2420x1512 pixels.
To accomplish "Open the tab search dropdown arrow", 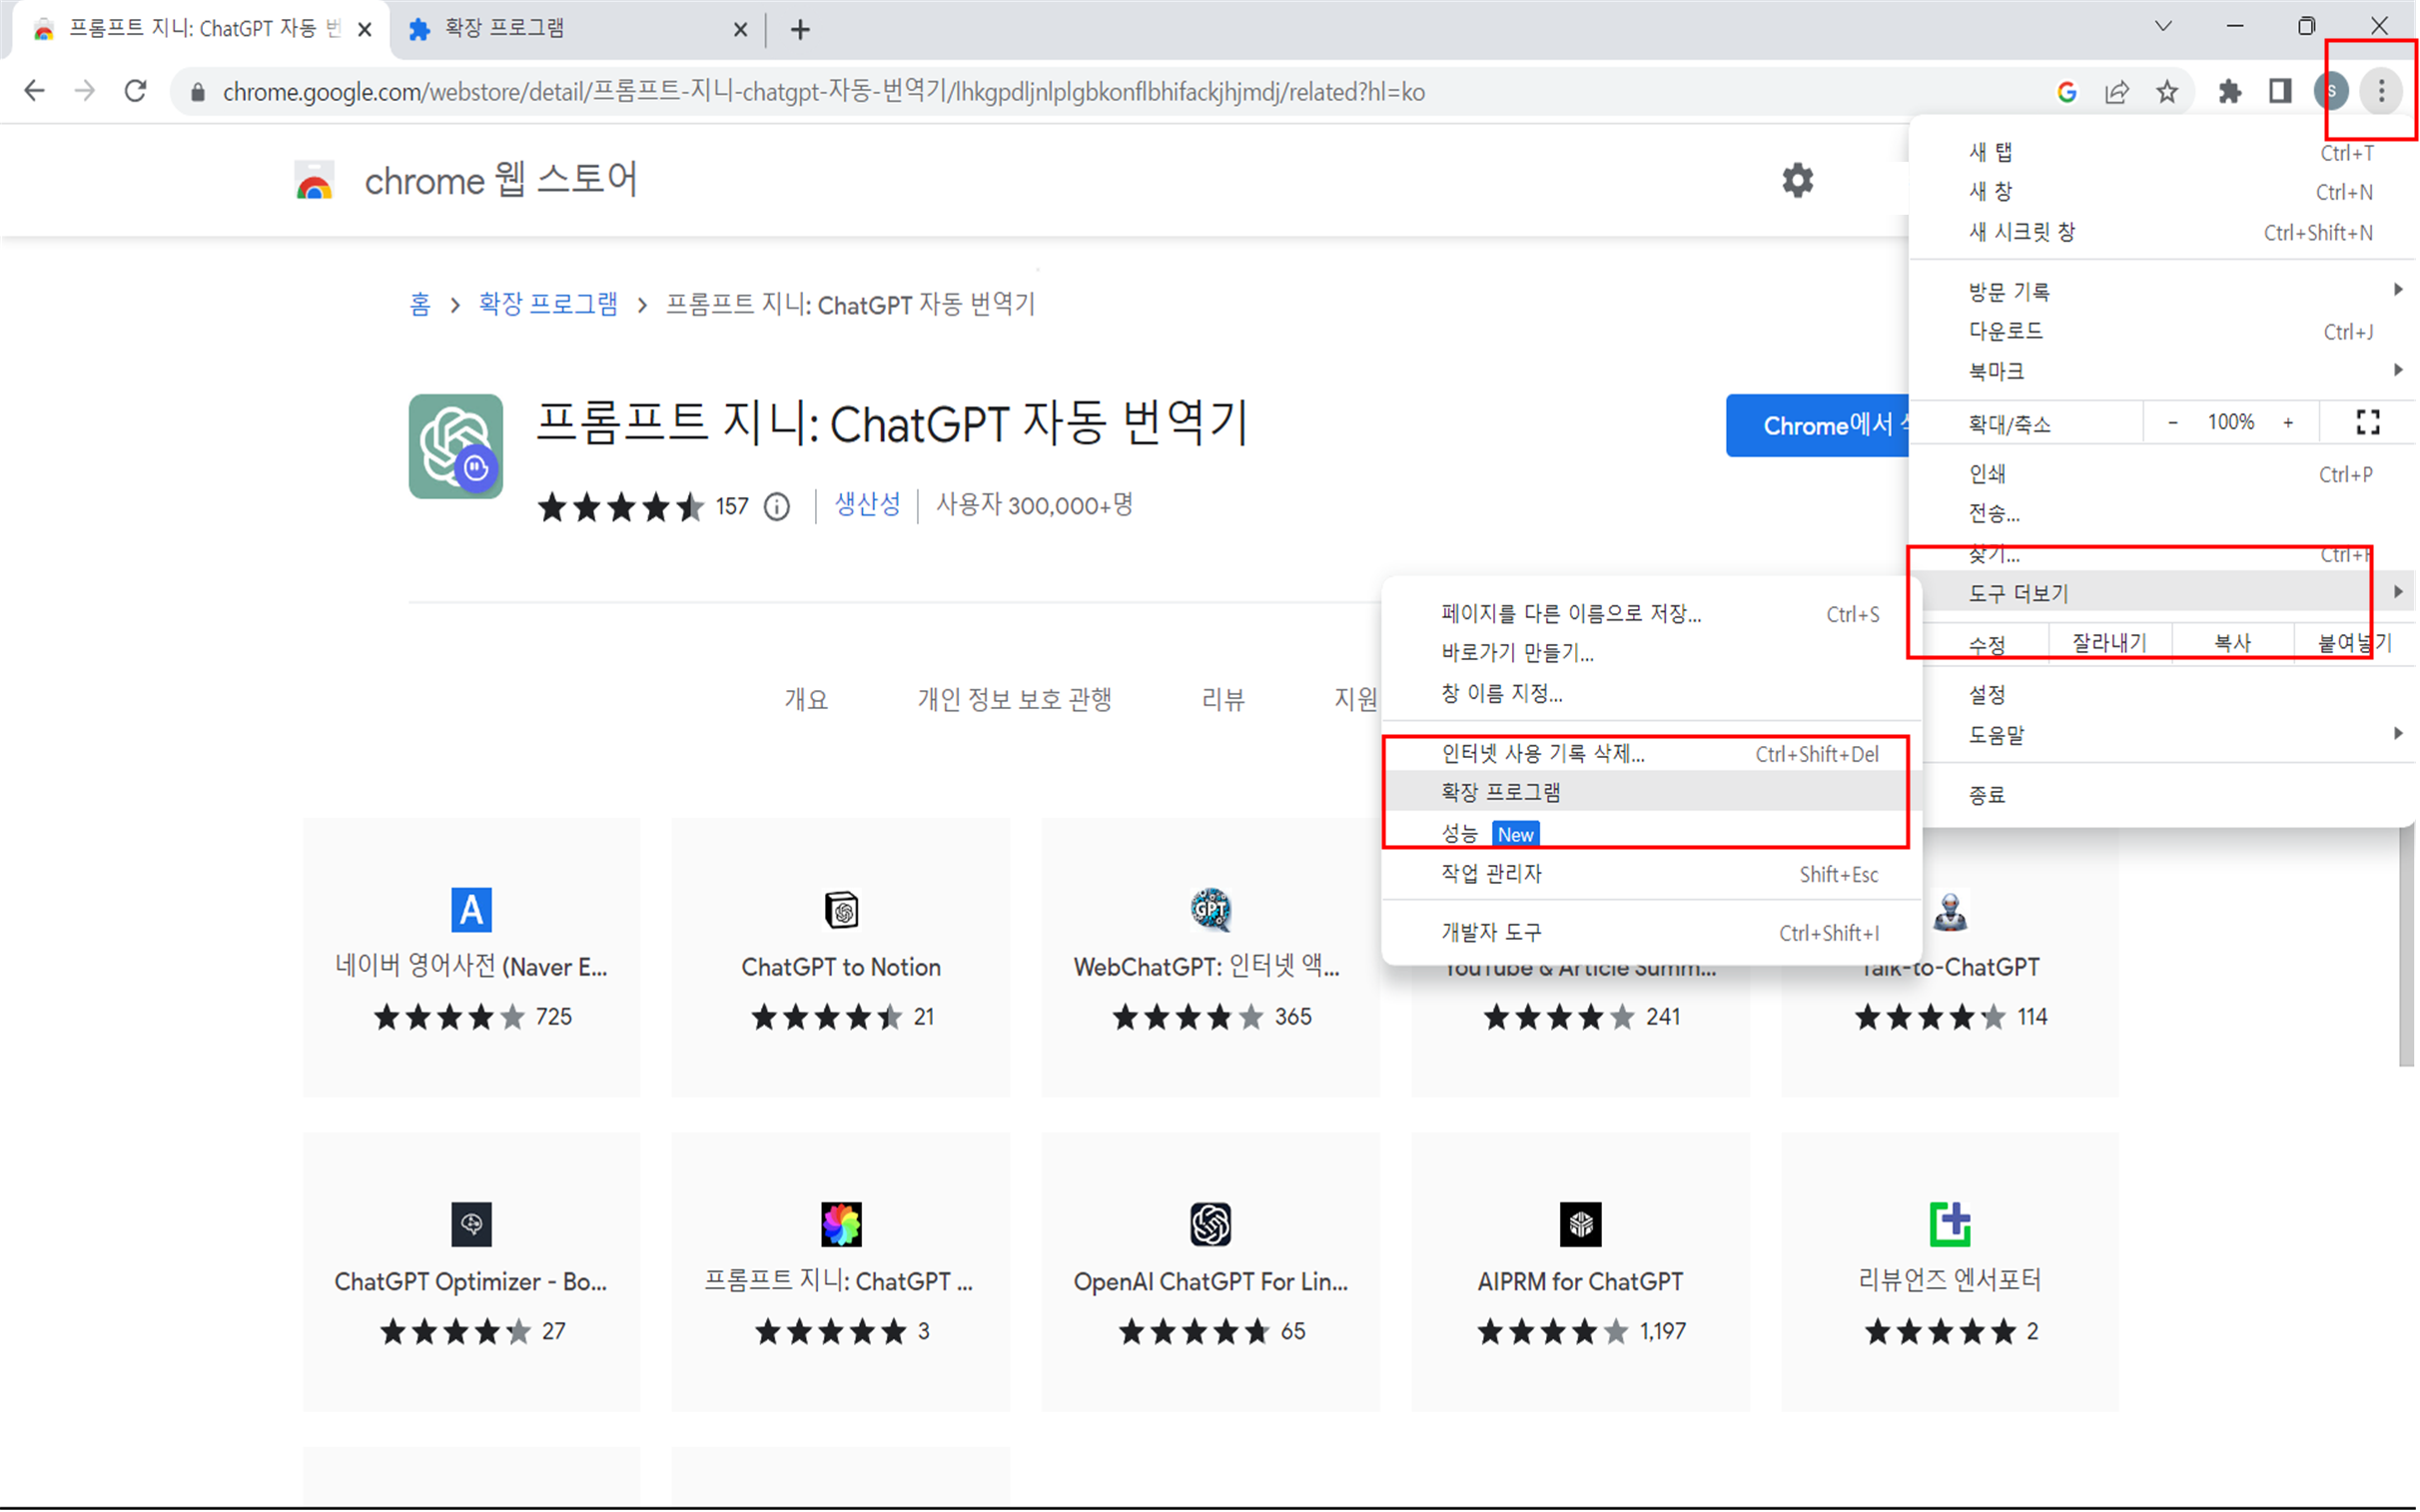I will click(x=2163, y=27).
